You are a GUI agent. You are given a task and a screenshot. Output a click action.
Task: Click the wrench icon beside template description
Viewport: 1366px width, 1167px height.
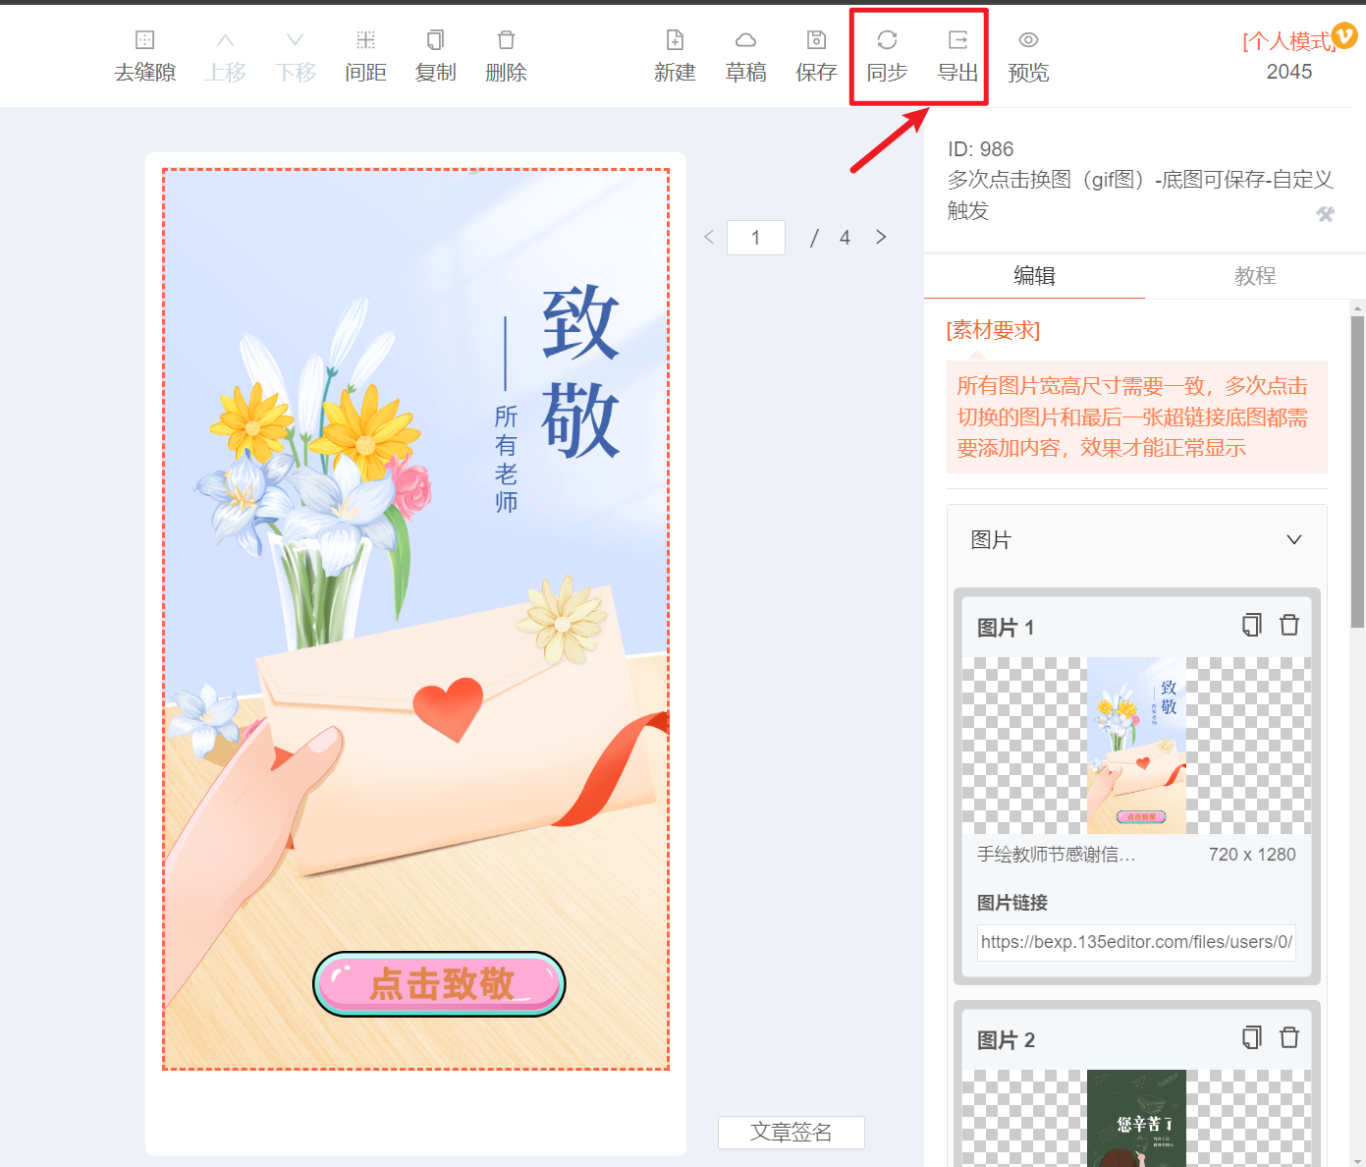coord(1325,214)
